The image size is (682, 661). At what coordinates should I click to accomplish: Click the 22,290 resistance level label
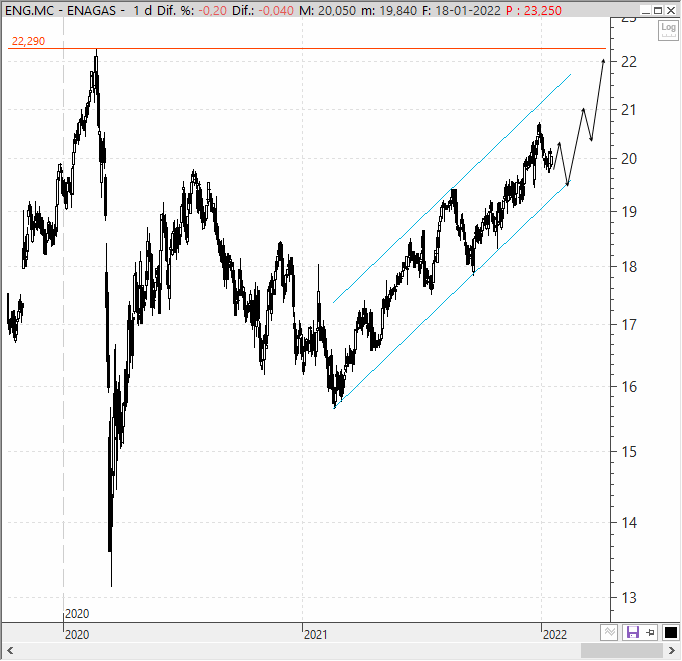click(x=28, y=41)
